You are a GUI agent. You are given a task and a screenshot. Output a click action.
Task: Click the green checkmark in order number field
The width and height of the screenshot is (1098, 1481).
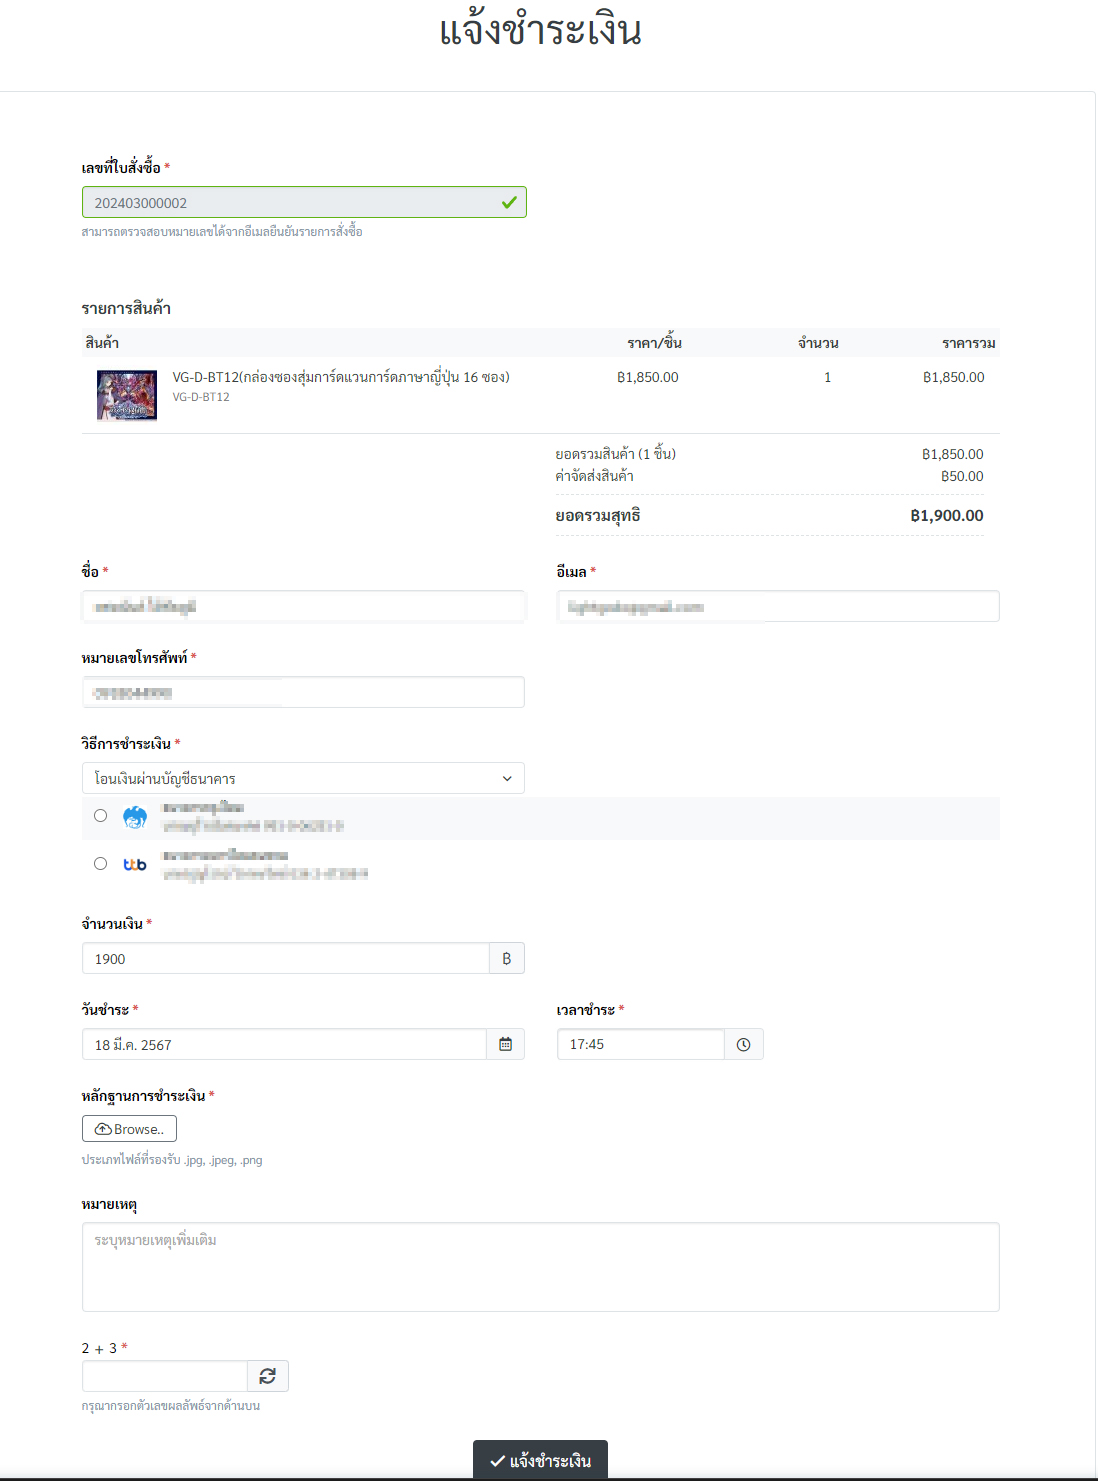(509, 202)
